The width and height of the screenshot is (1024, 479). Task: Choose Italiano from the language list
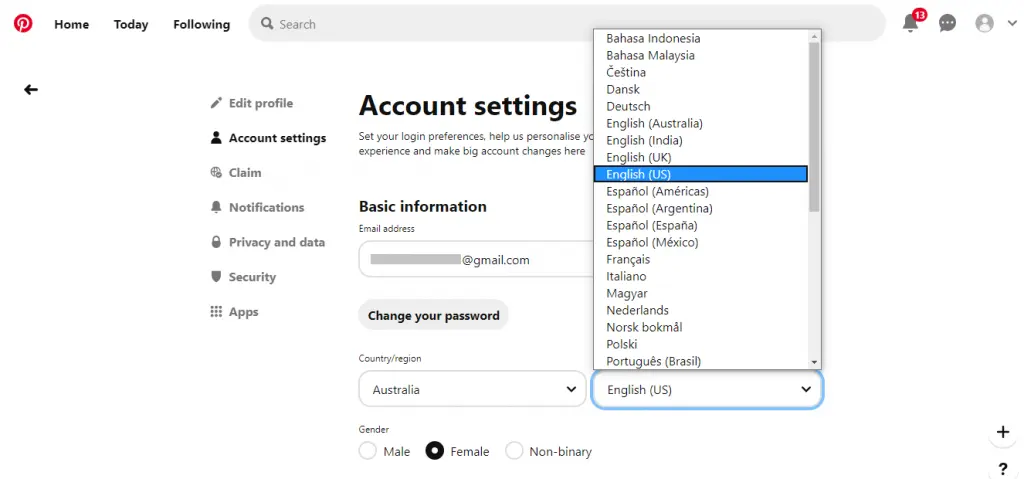click(701, 276)
